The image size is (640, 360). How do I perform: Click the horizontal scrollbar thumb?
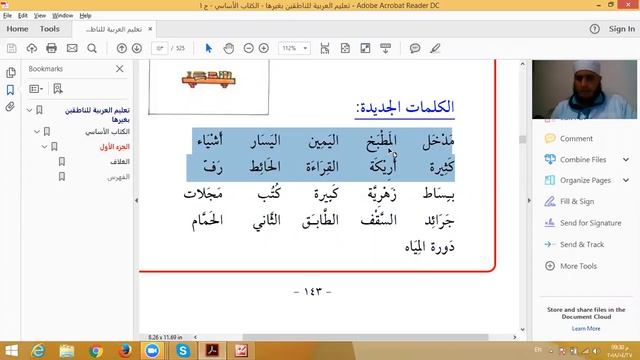click(x=365, y=337)
